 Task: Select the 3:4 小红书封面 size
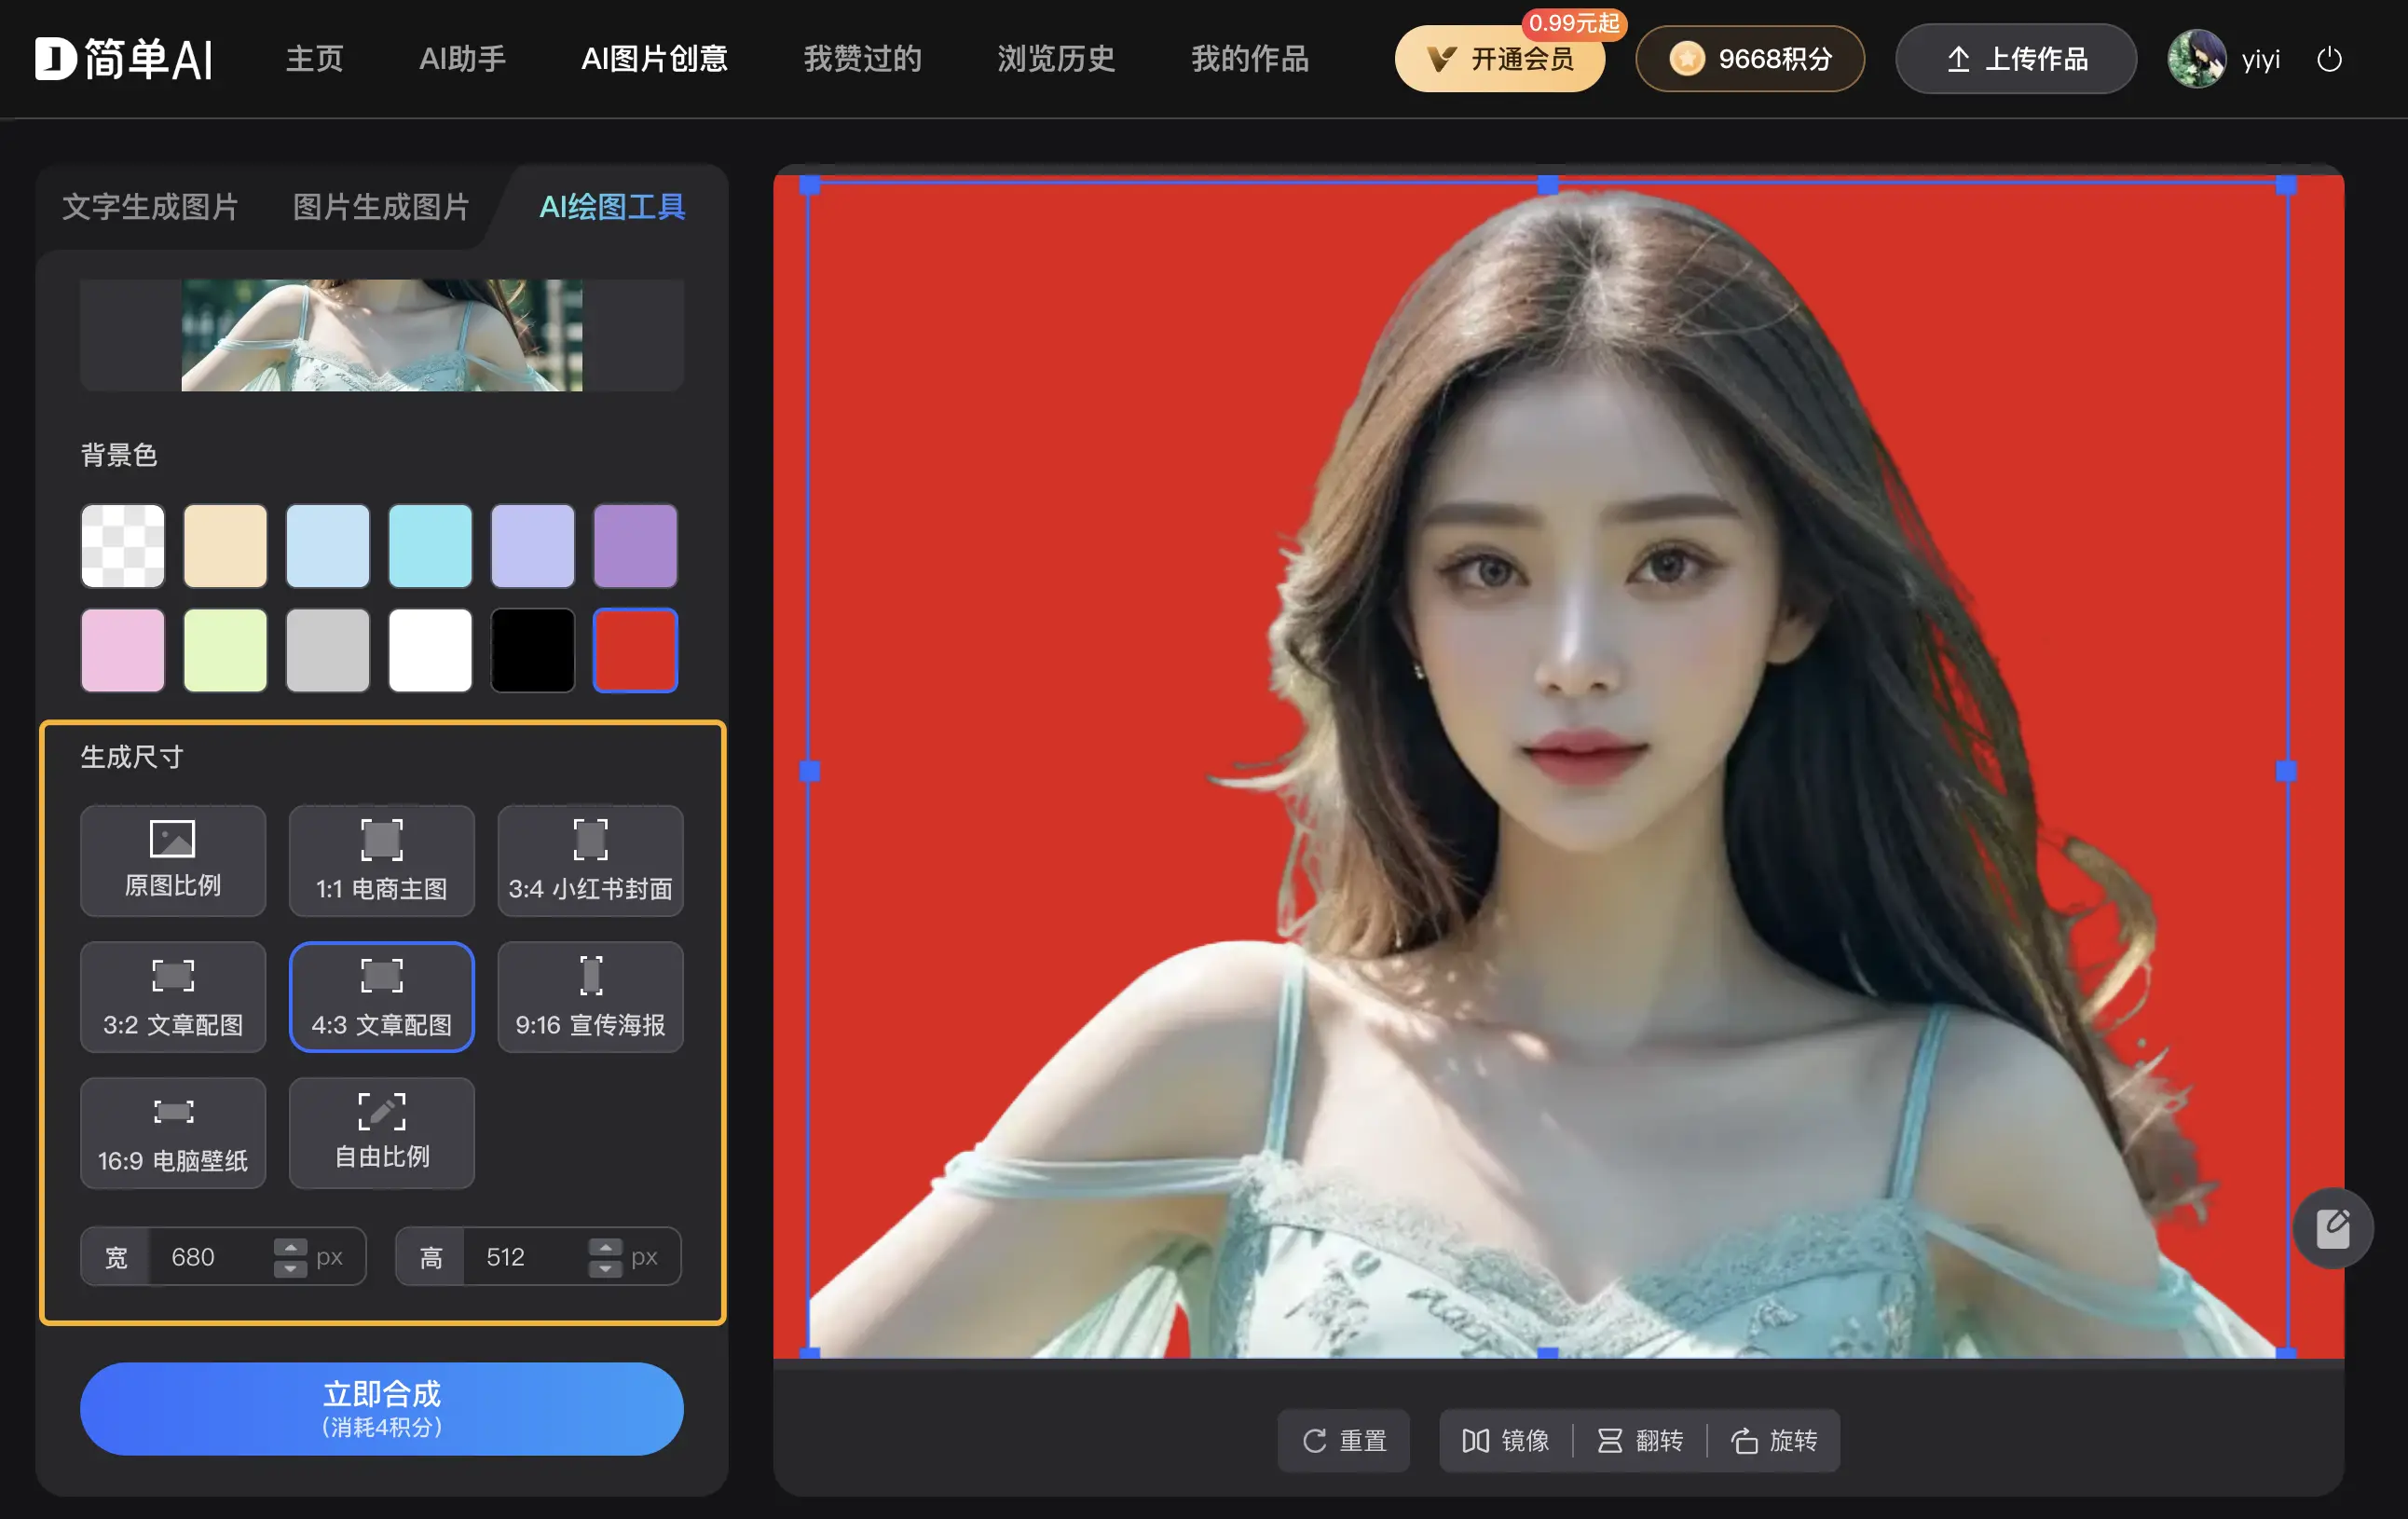[x=590, y=860]
